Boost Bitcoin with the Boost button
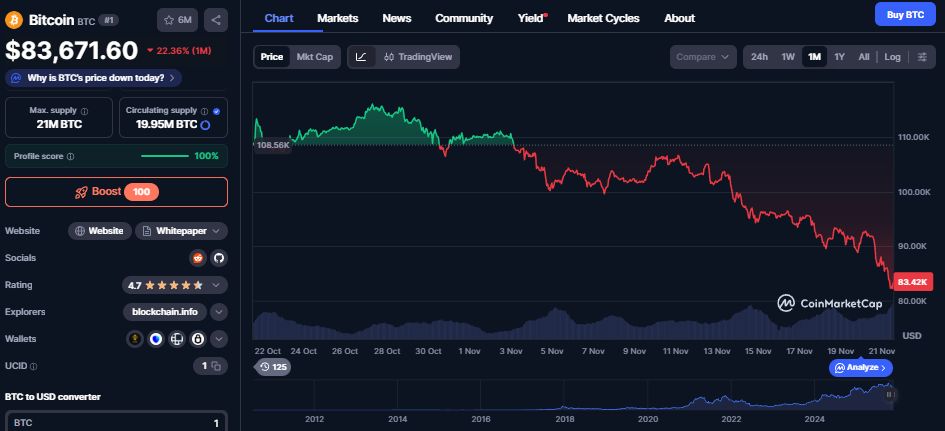 coord(116,192)
